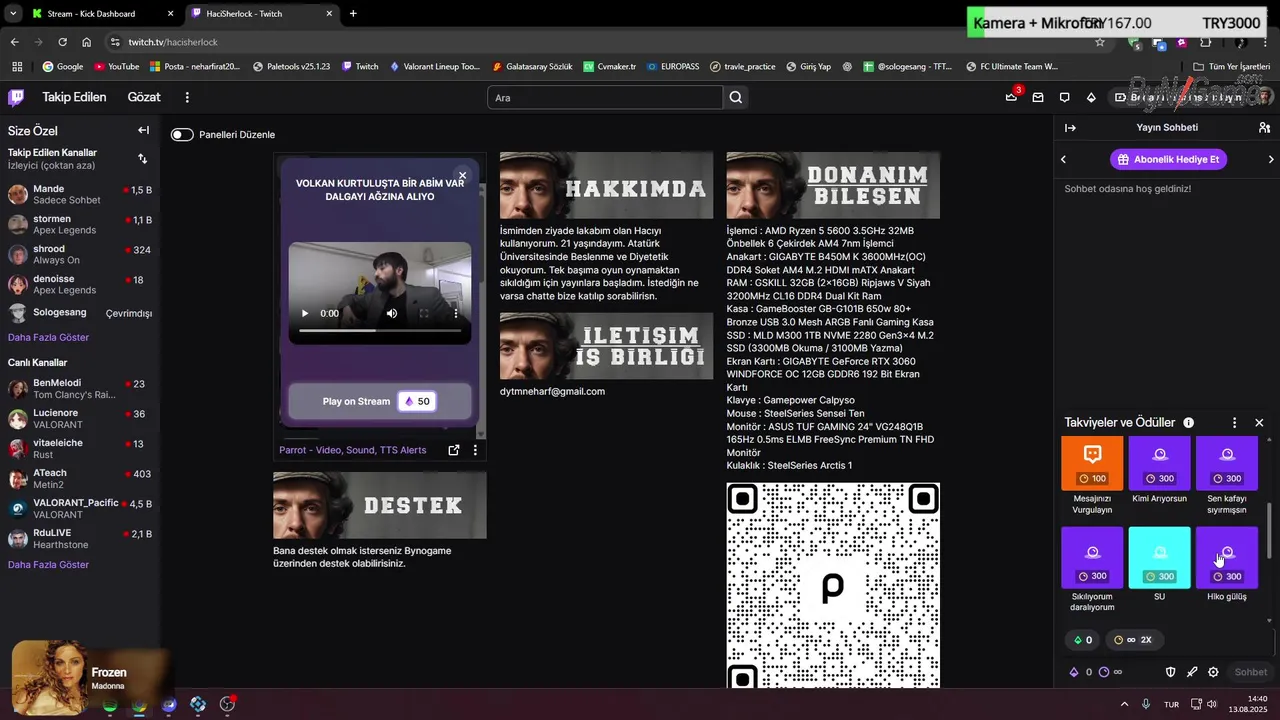Open the whispers chat bubble icon
The width and height of the screenshot is (1280, 720).
coord(1064,97)
